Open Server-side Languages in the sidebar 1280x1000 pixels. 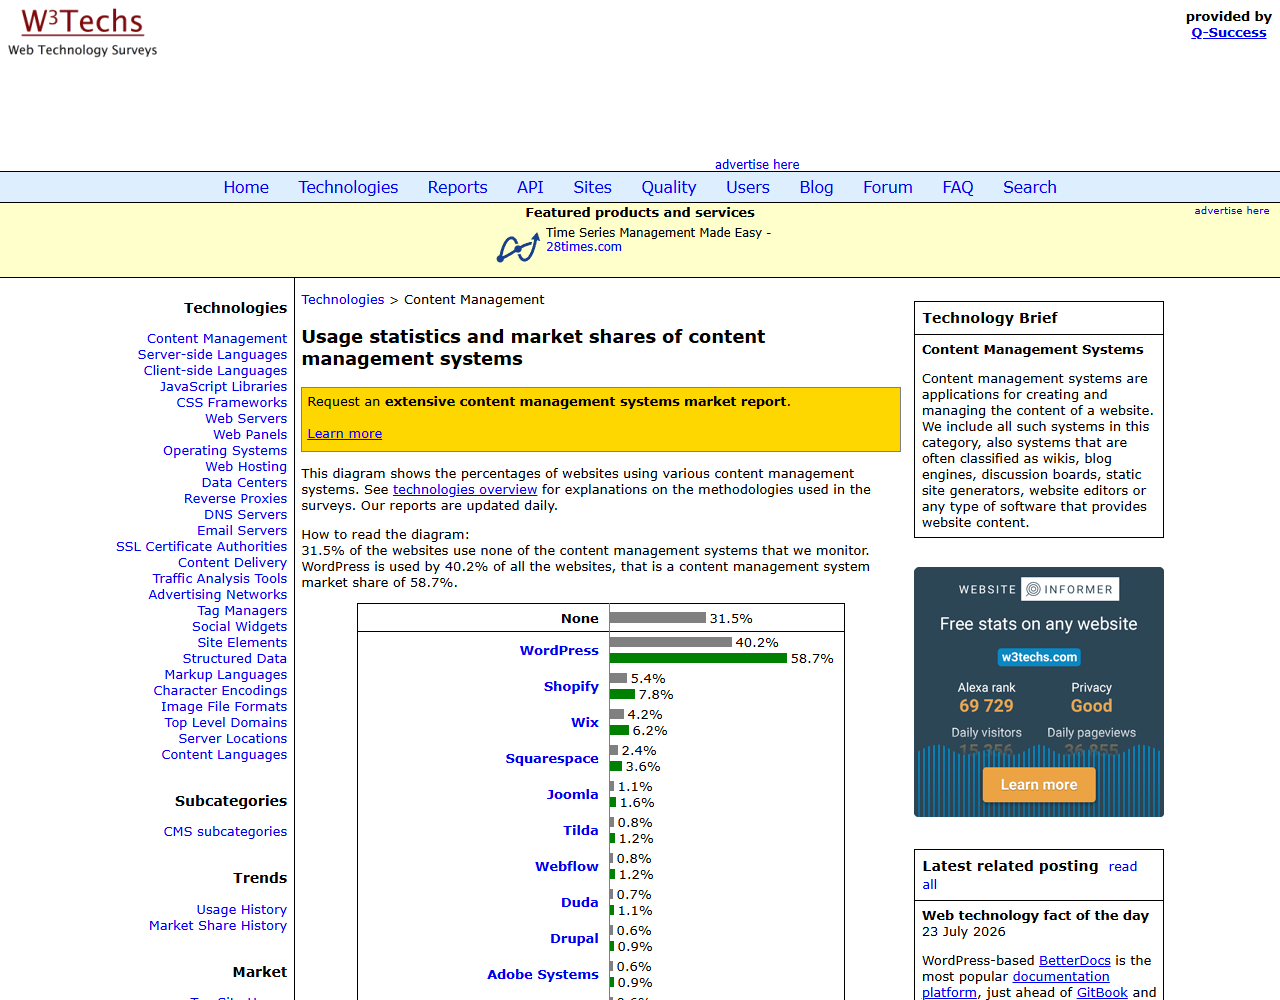tap(212, 354)
